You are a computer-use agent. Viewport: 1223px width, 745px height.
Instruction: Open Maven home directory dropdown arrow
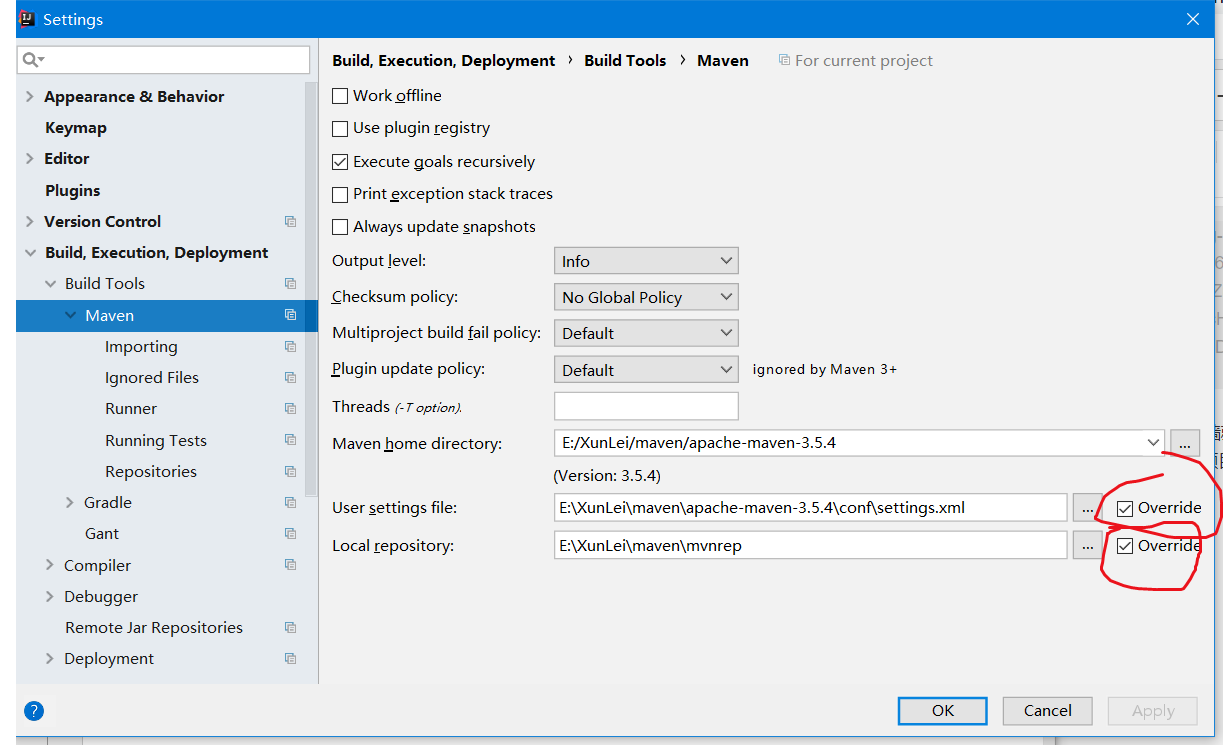tap(1153, 442)
